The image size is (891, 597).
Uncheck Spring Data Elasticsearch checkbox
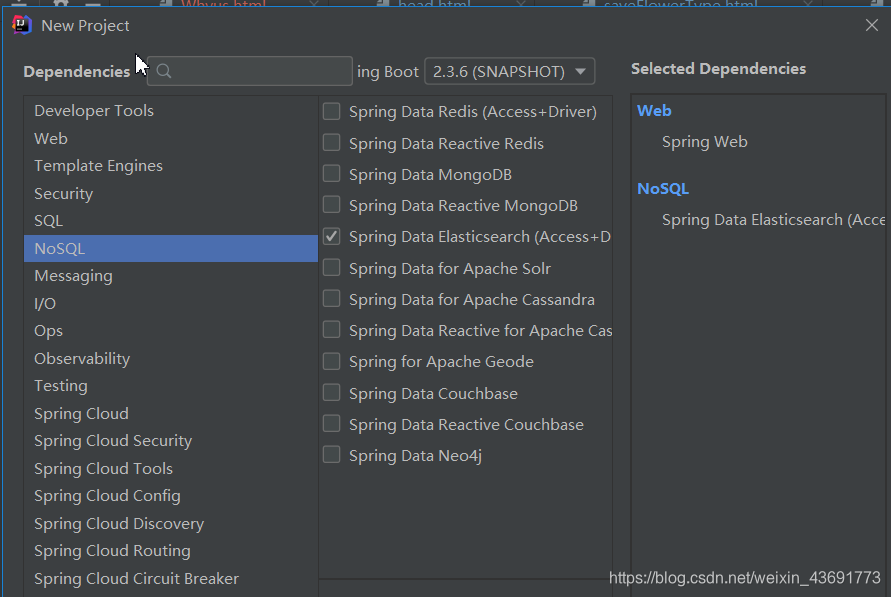tap(332, 236)
